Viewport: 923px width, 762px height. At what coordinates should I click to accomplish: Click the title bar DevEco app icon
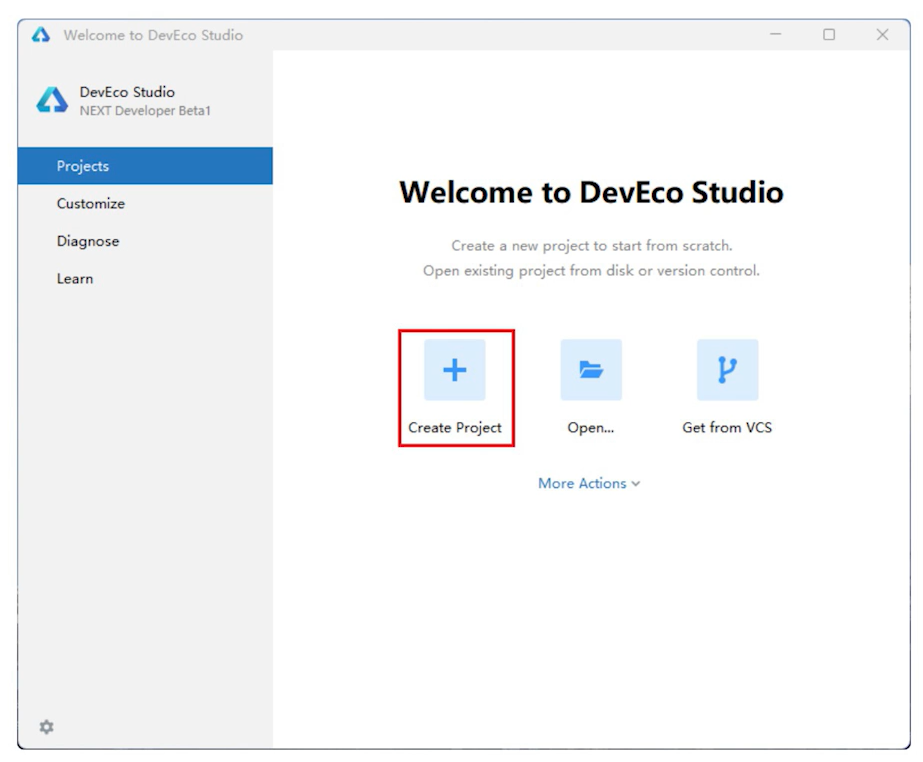click(41, 35)
